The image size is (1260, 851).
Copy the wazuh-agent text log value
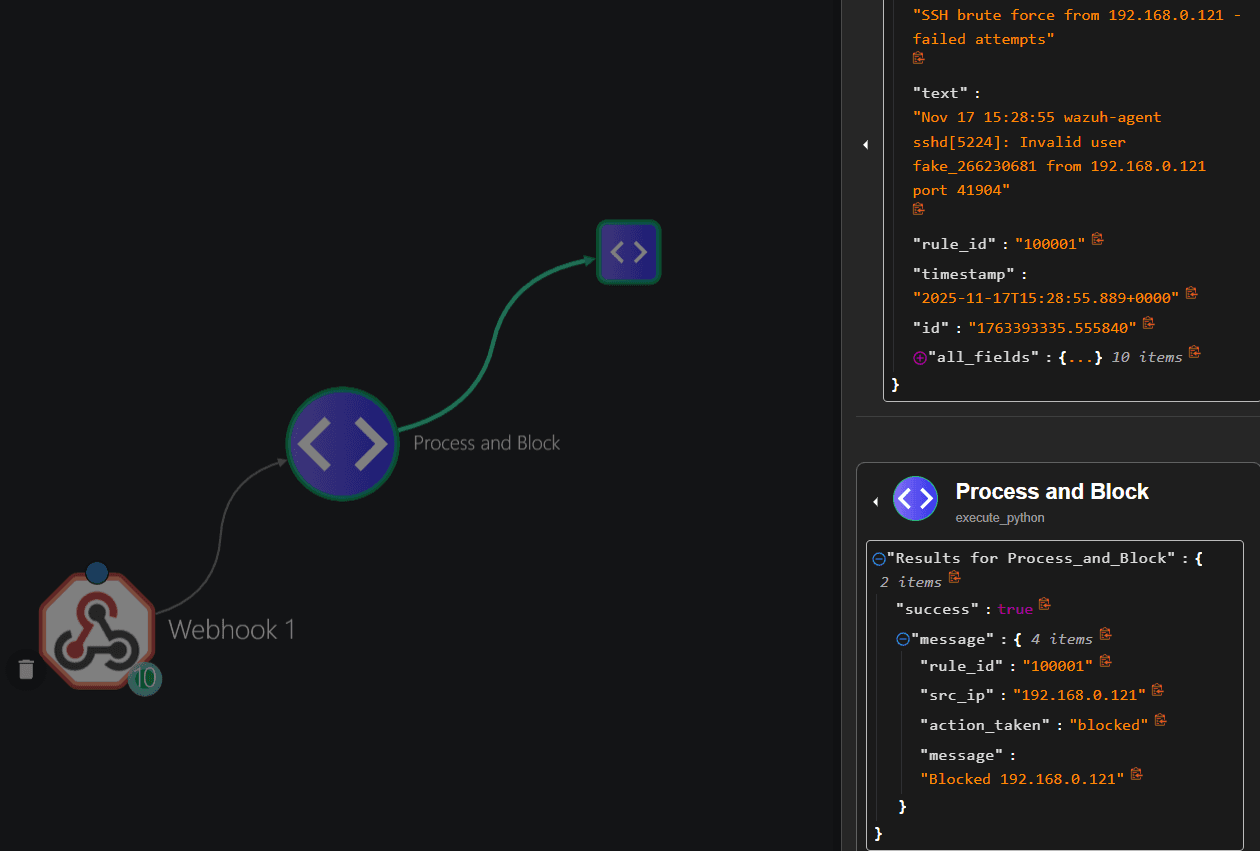pos(919,209)
